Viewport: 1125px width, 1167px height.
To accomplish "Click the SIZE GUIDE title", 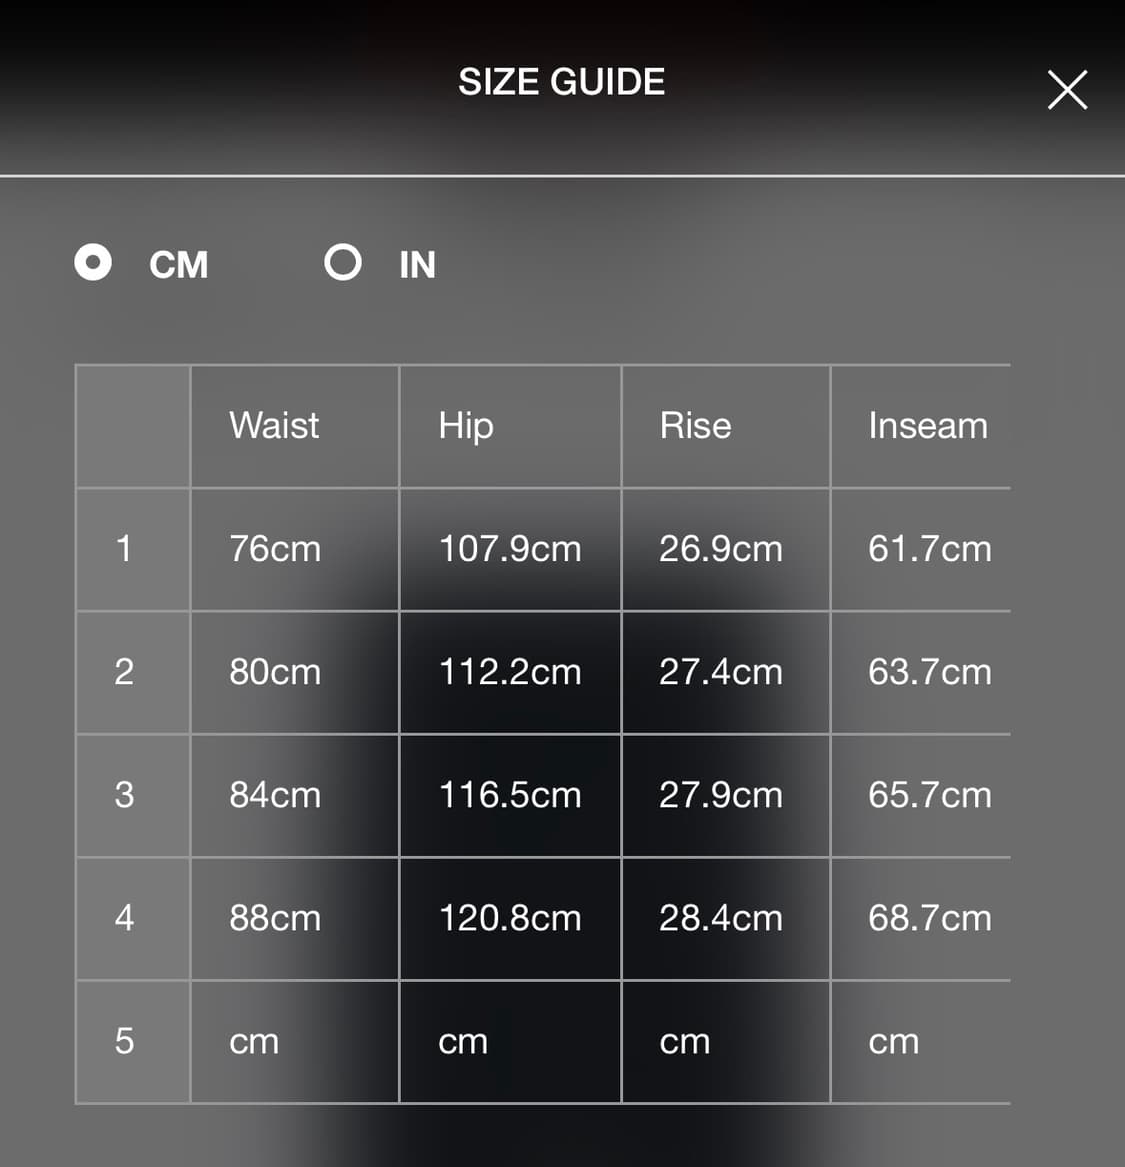I will (561, 82).
